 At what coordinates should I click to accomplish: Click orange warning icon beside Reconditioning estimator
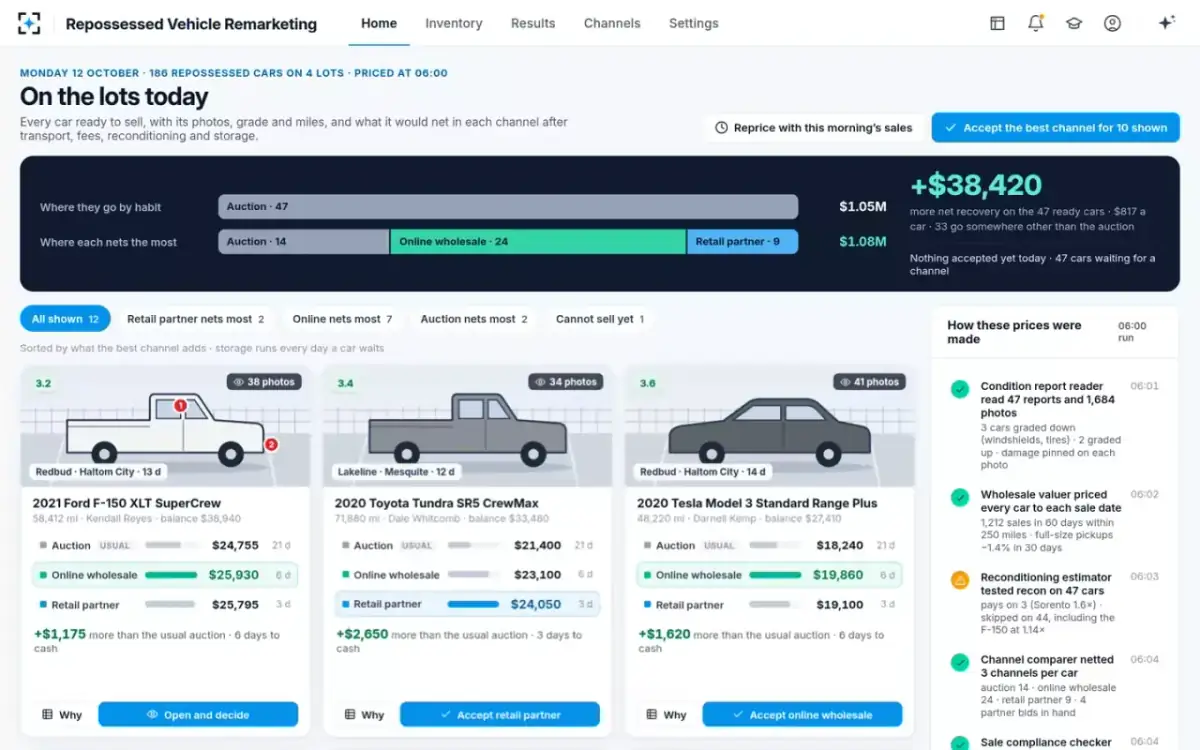[x=960, y=580]
